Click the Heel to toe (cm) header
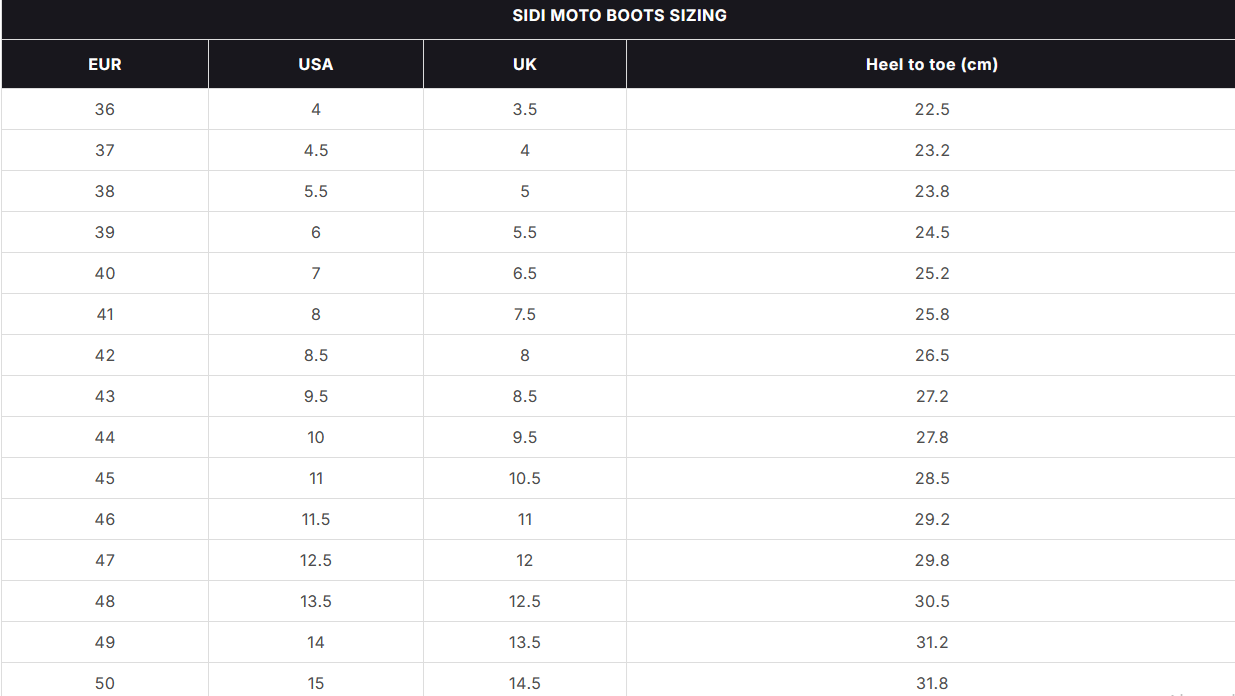The width and height of the screenshot is (1235, 696). coord(931,64)
